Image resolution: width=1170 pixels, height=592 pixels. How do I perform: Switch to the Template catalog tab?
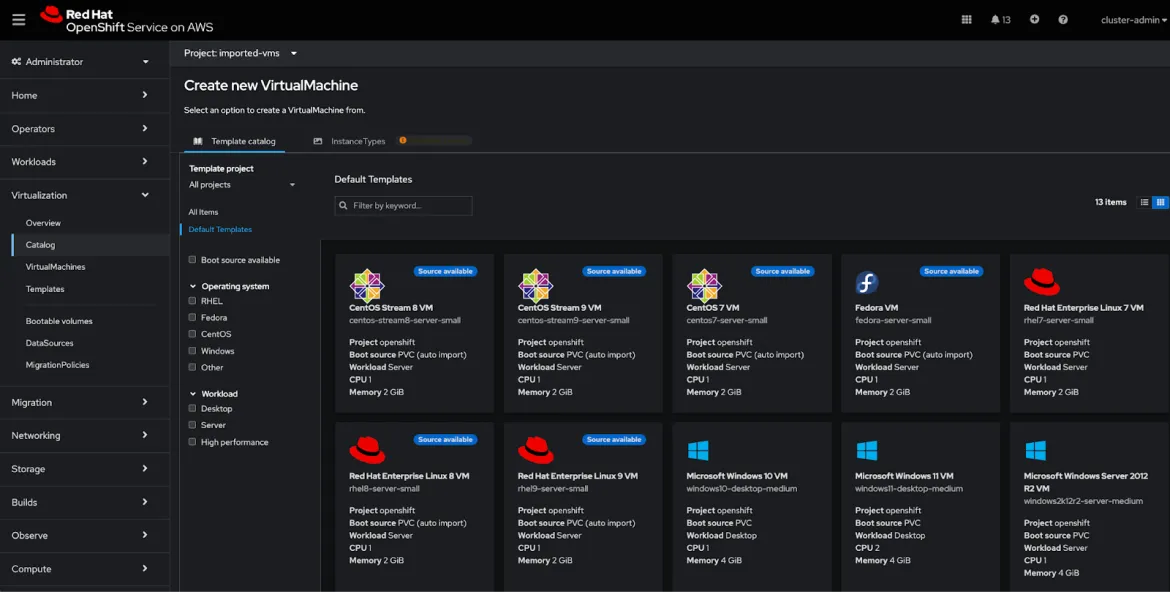[x=234, y=141]
